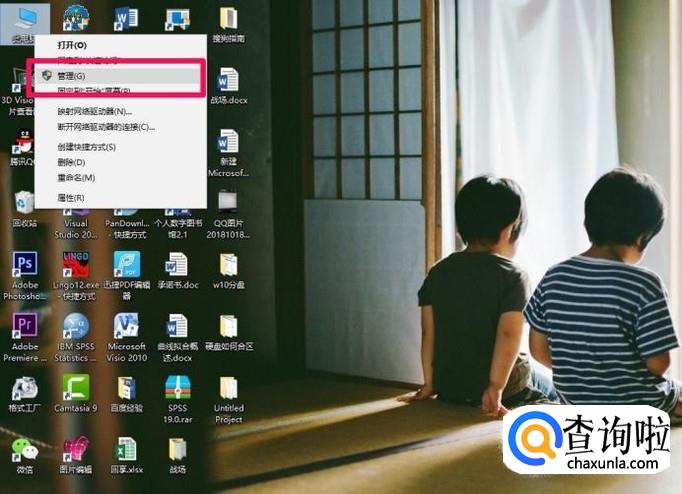Viewport: 682px width, 494px height.
Task: Open SPSS 19.0.rar archive
Action: coord(177,388)
